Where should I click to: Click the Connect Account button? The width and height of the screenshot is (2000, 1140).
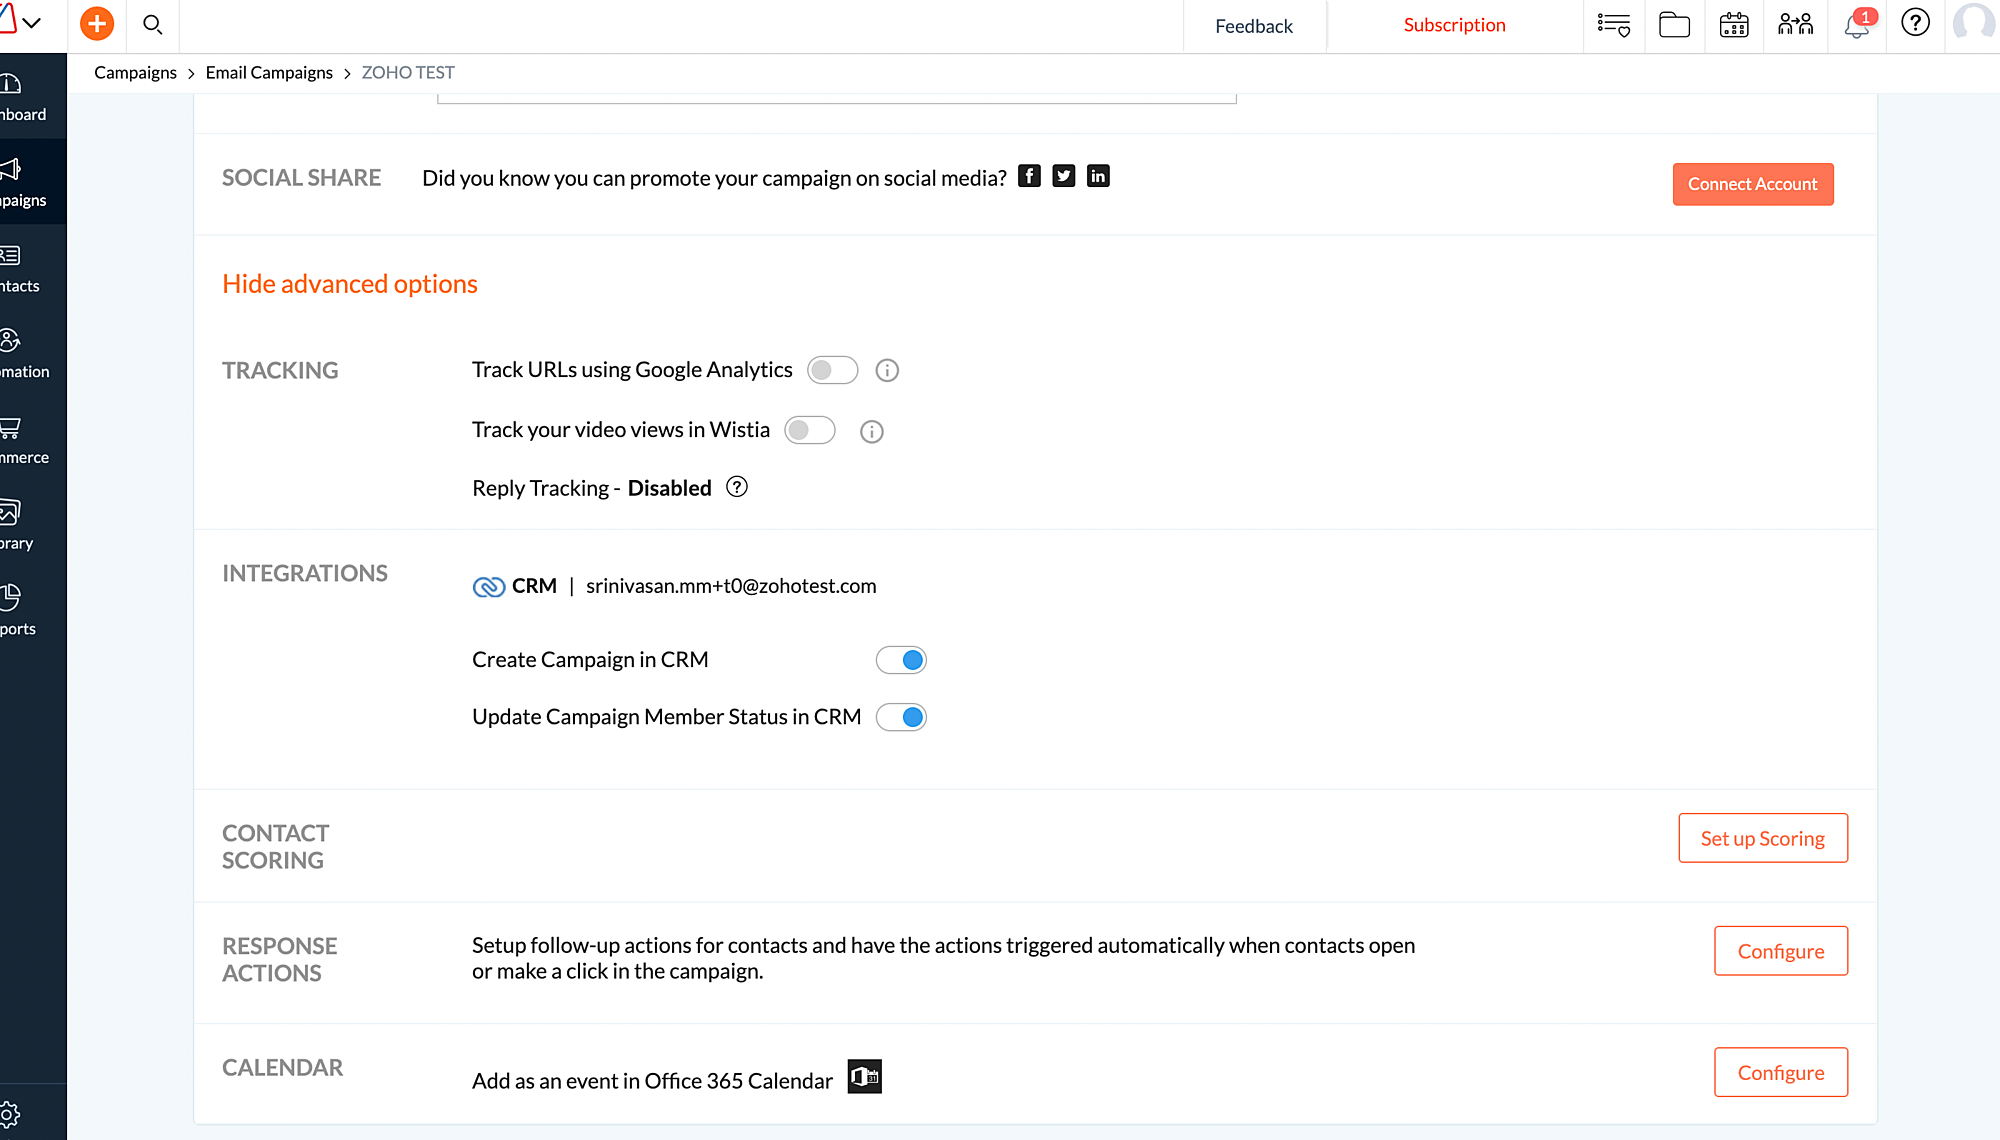[1752, 184]
